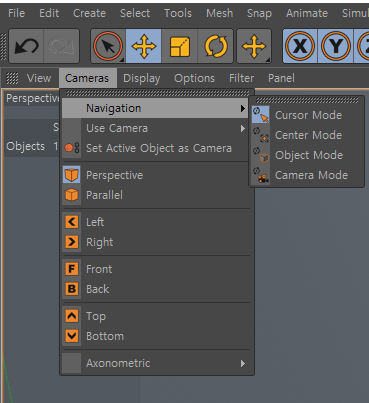The height and width of the screenshot is (403, 369).
Task: Open the Edit menu
Action: [x=49, y=13]
